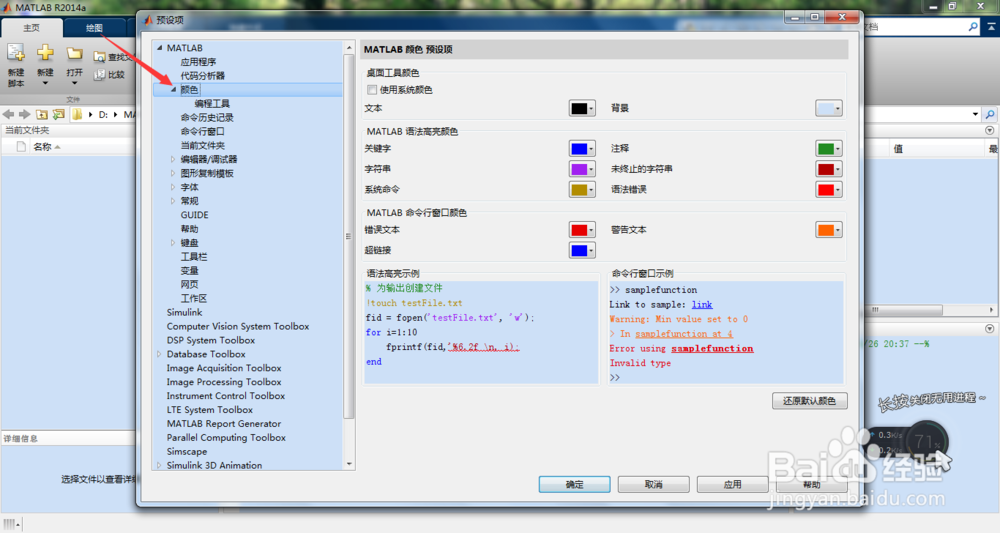Collapse the 颜色 tree node
The image size is (1000, 533).
pyautogui.click(x=173, y=90)
